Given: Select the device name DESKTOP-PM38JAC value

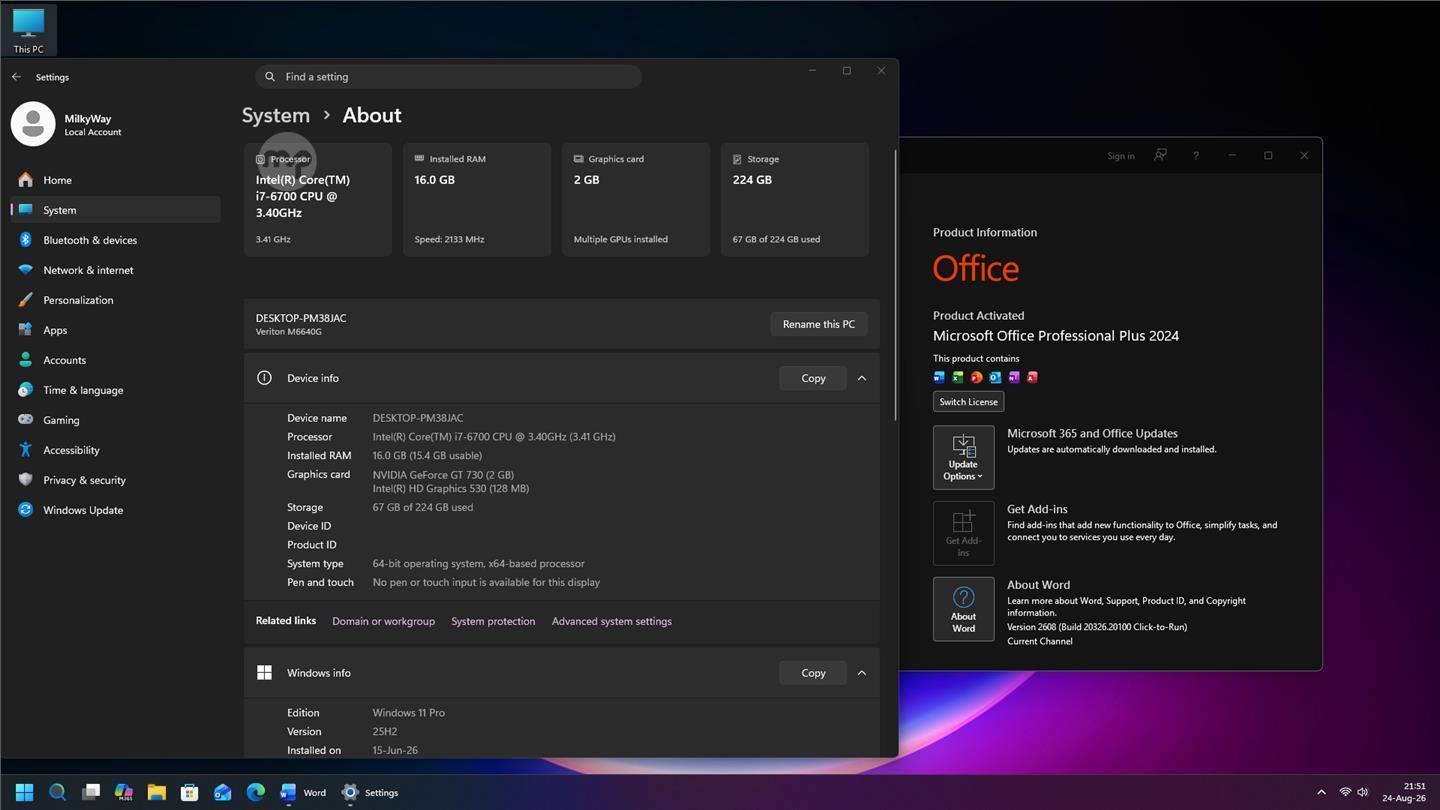Looking at the screenshot, I should 418,418.
